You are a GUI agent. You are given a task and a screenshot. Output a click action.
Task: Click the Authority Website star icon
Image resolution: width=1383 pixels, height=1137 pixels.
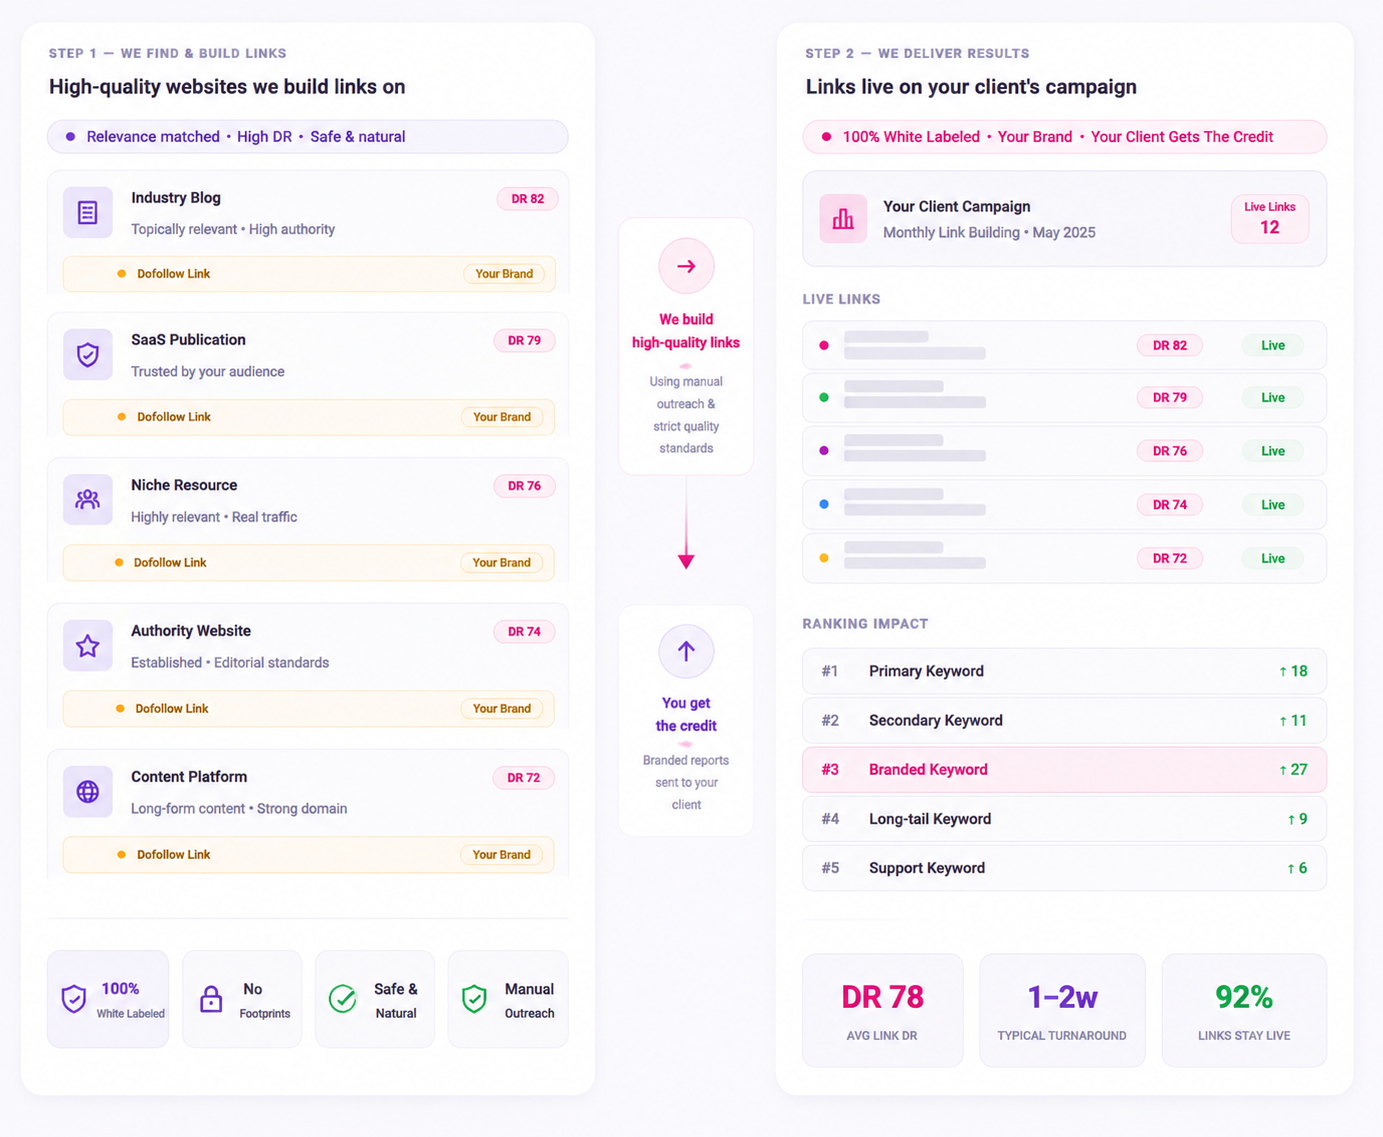click(88, 645)
